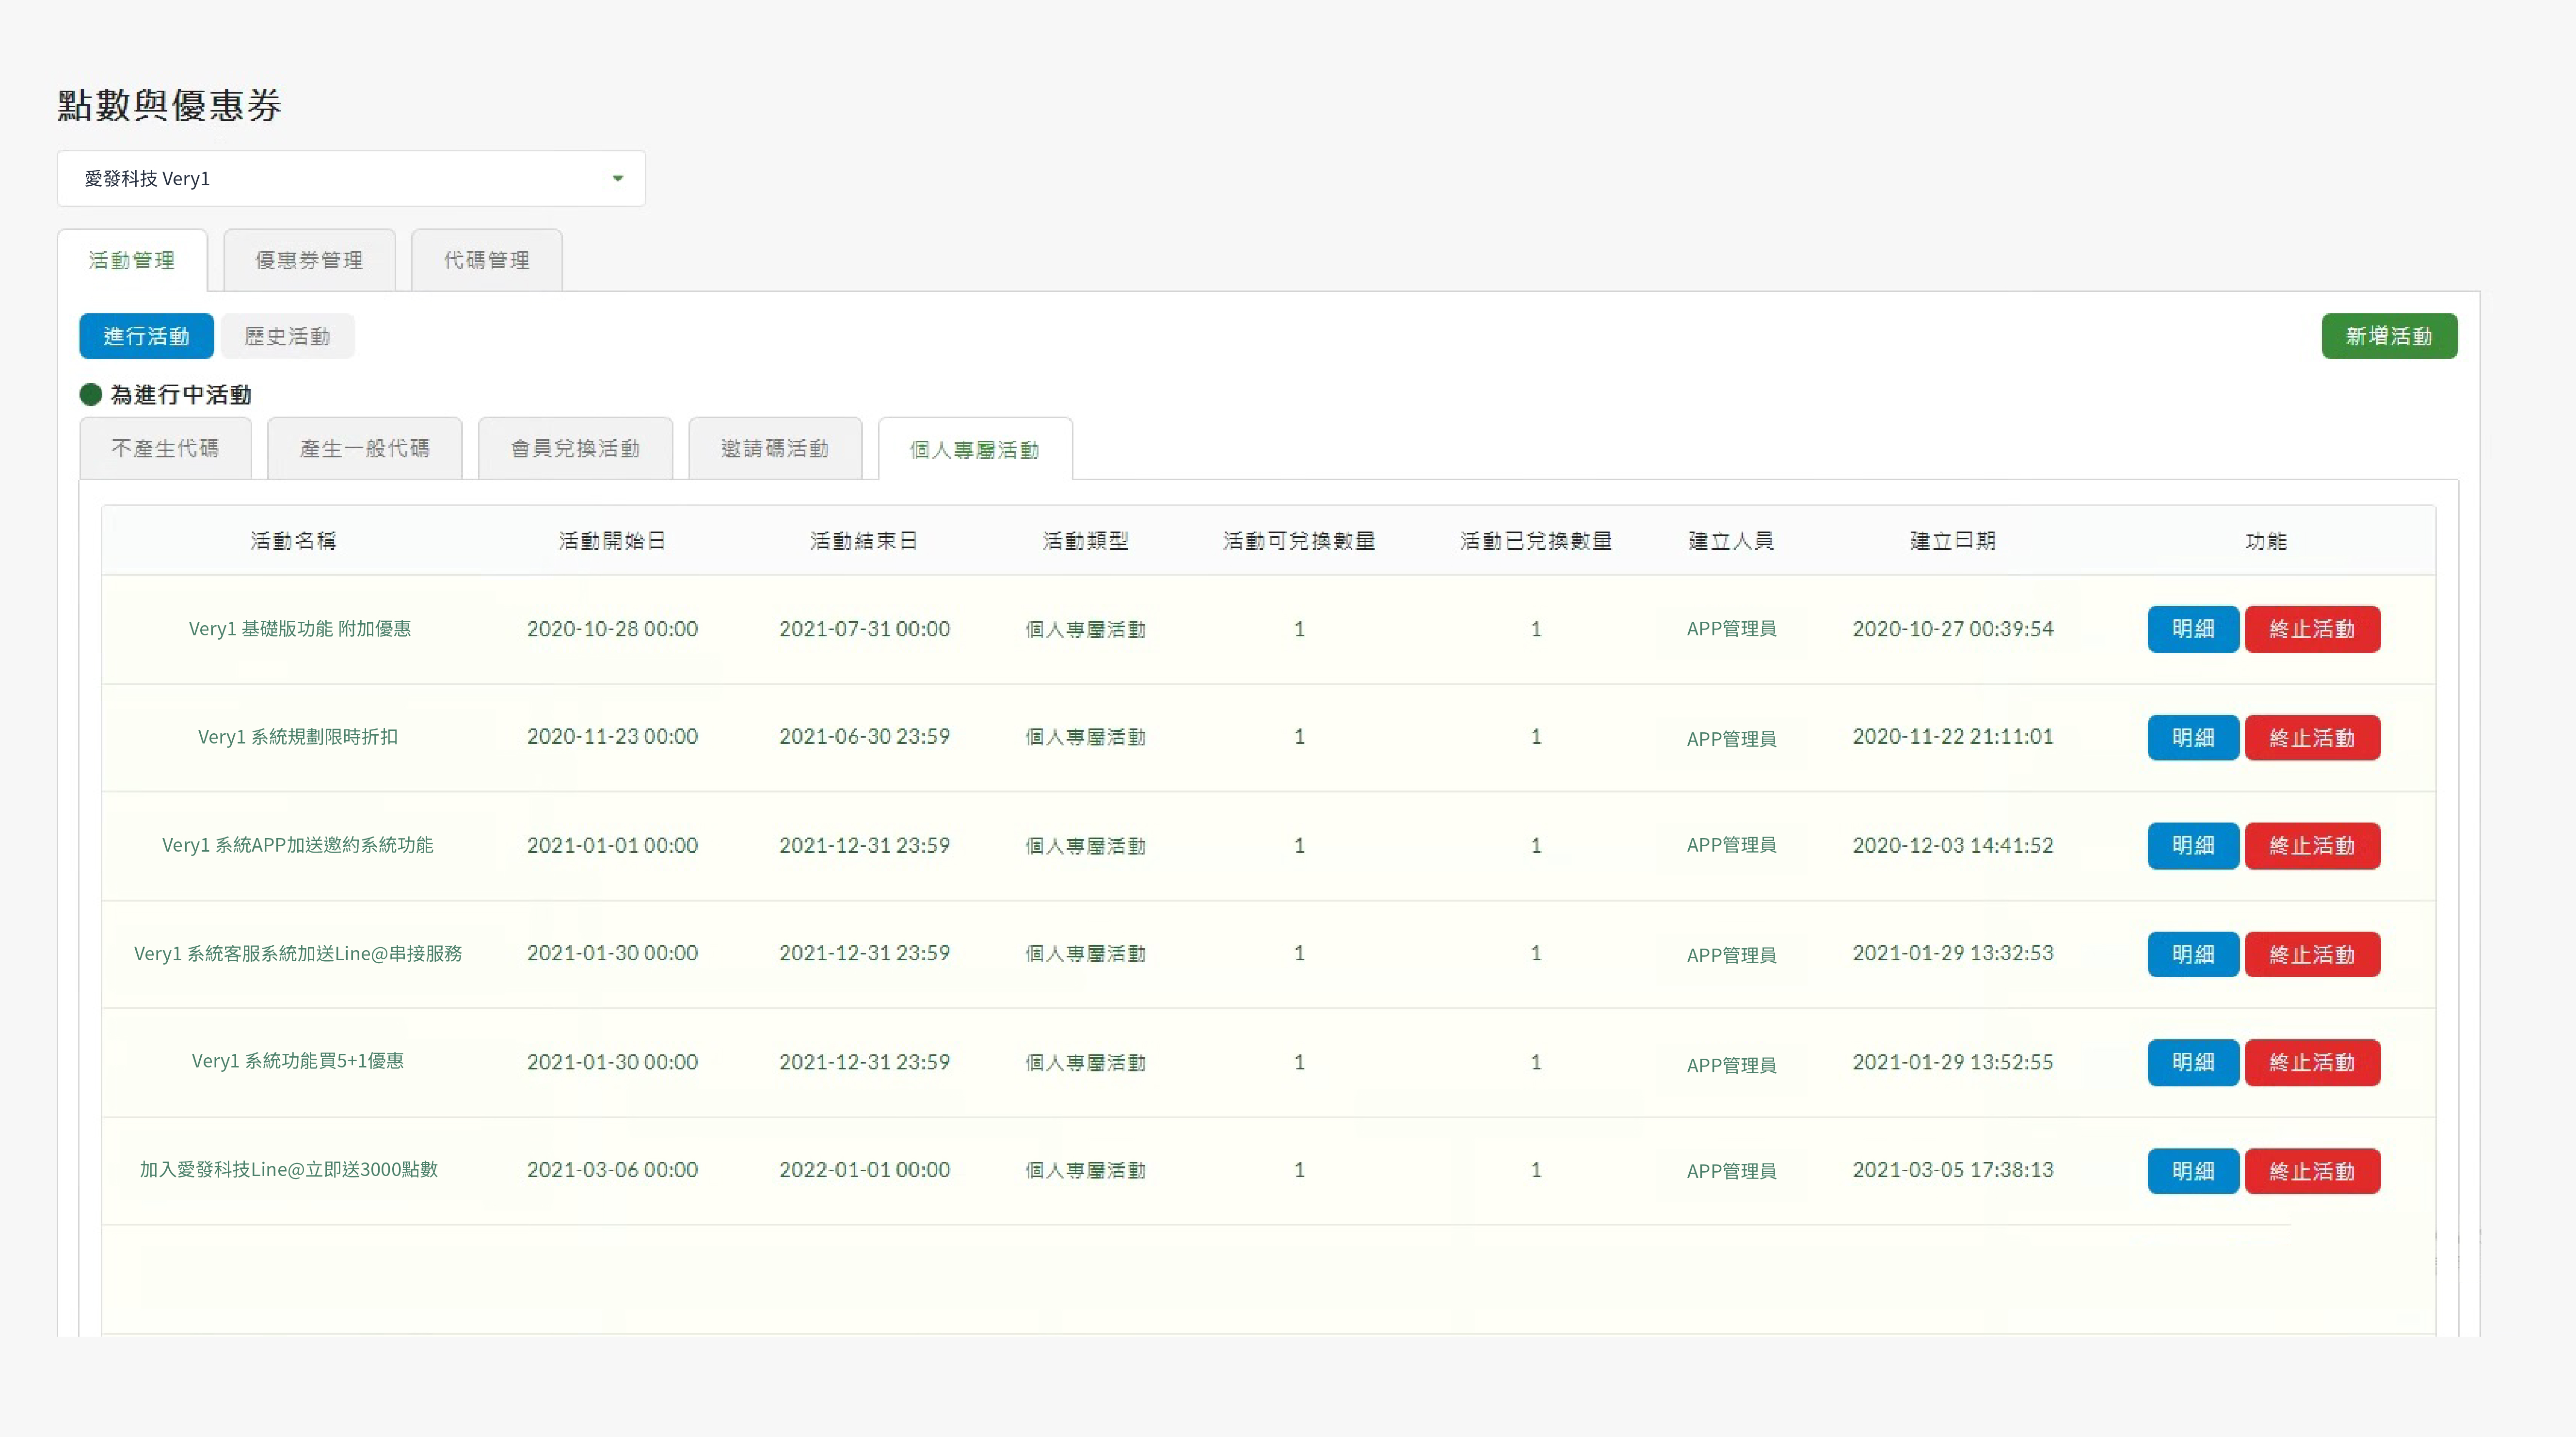The height and width of the screenshot is (1437, 2576).
Task: Select the 進行活動 filter
Action: point(147,336)
